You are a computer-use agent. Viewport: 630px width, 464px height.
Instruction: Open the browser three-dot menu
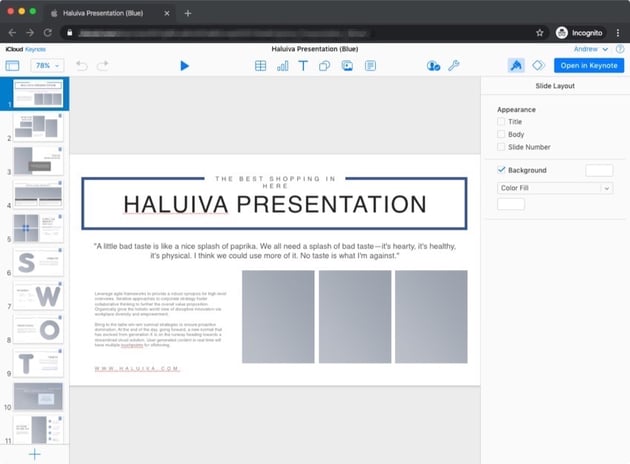618,33
